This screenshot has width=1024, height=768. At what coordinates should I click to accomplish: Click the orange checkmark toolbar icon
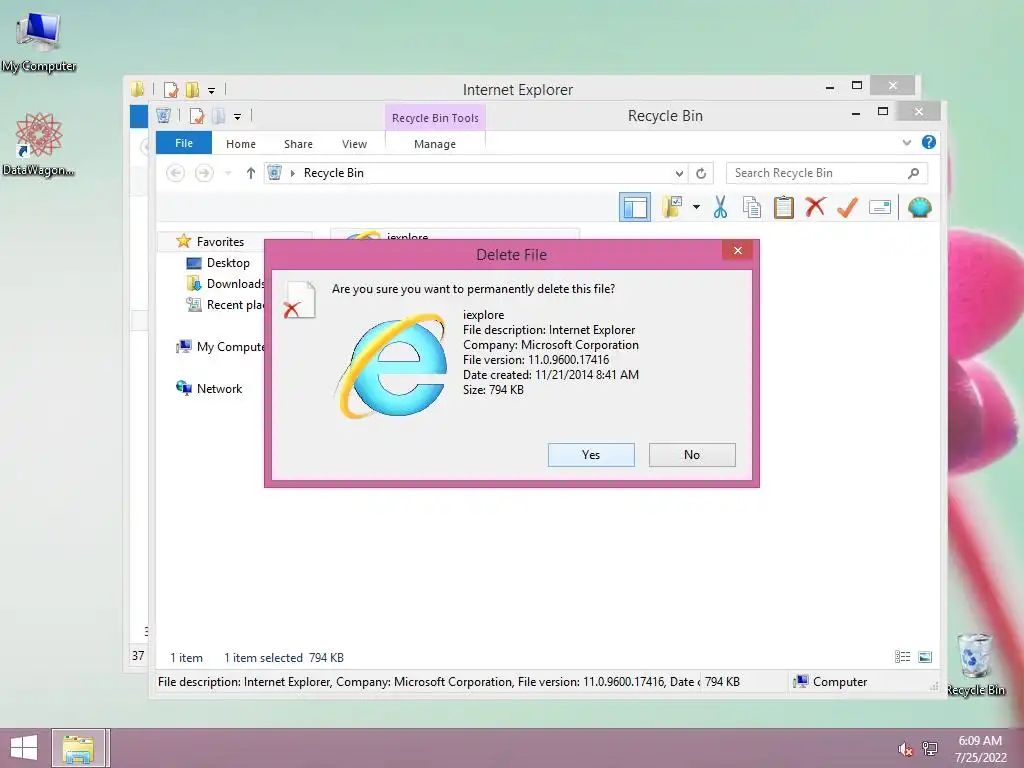coord(847,208)
